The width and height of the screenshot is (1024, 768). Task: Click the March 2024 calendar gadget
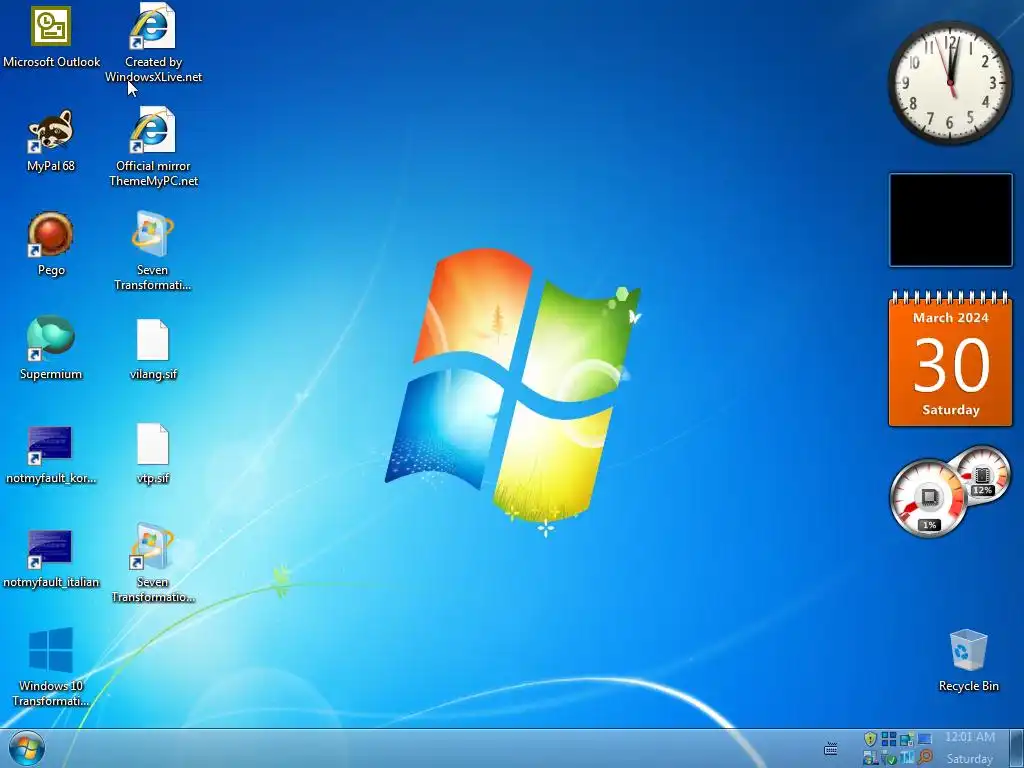[x=950, y=359]
